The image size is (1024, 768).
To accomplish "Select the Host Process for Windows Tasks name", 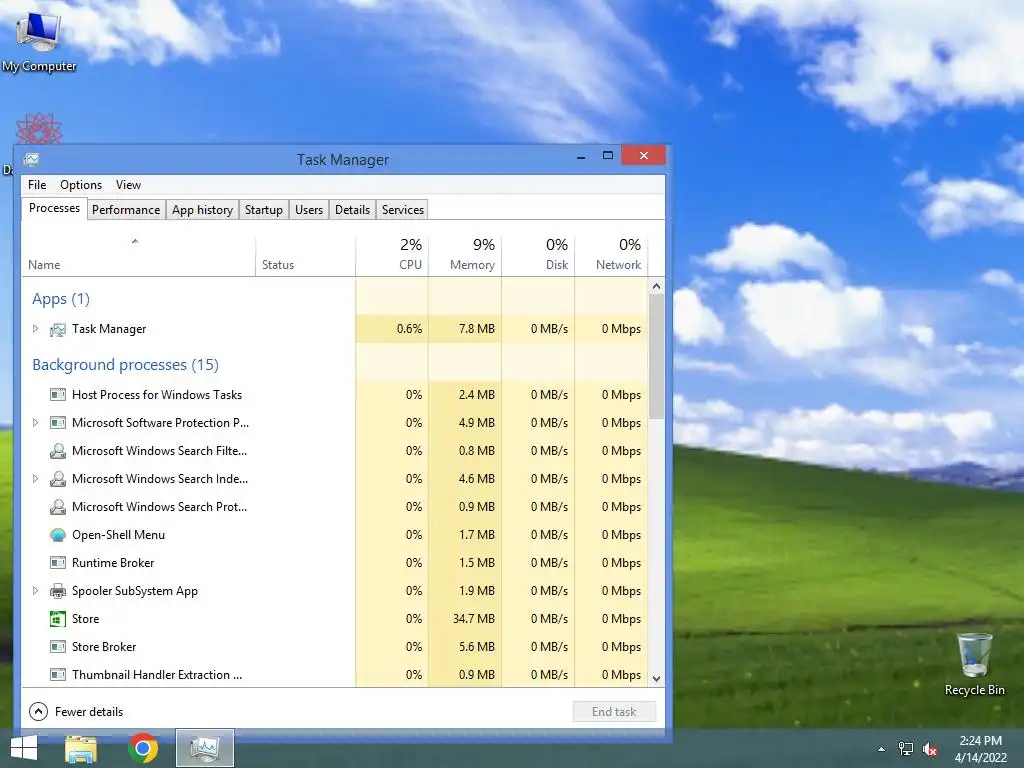I will click(157, 394).
